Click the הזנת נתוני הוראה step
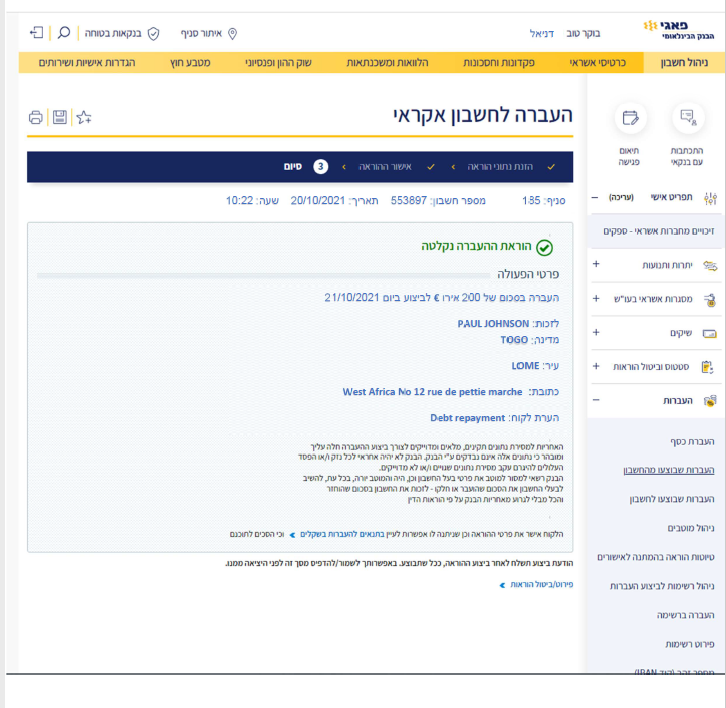Screen dimensions: 726x708 coord(500,167)
